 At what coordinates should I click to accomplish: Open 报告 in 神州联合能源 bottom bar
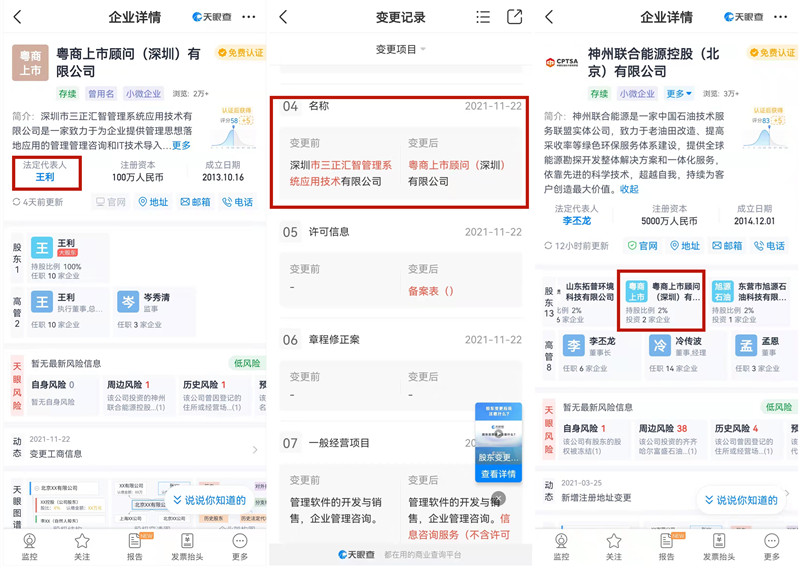click(667, 547)
